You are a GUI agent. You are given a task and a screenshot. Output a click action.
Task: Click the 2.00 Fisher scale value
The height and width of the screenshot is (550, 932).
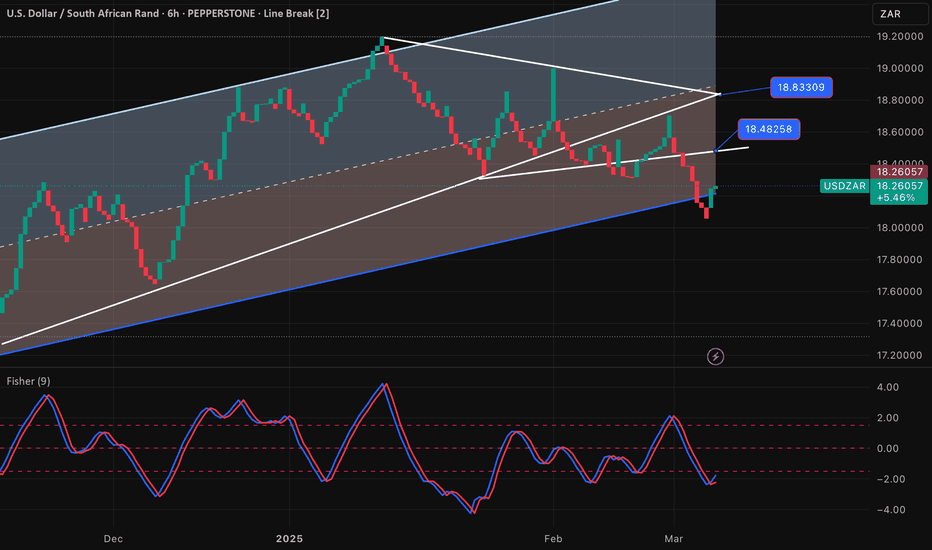click(888, 418)
